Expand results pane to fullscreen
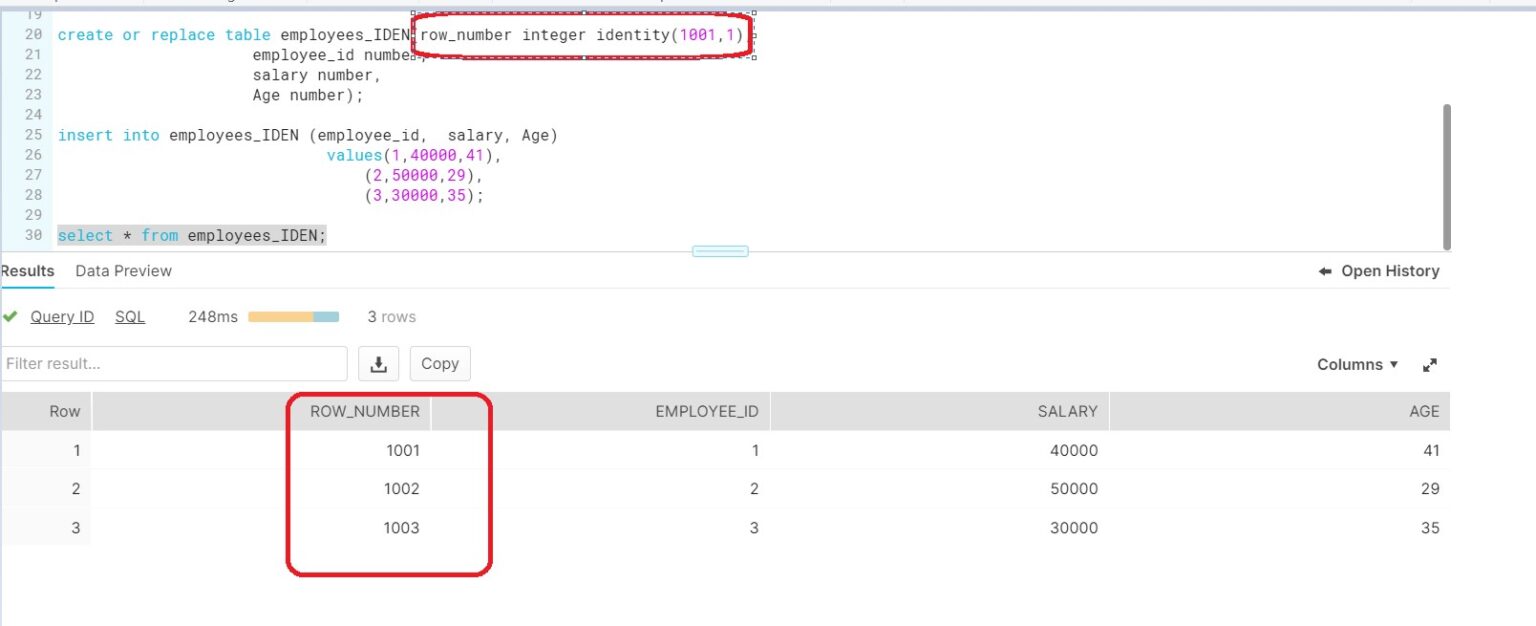The width and height of the screenshot is (1536, 626). pyautogui.click(x=1429, y=365)
